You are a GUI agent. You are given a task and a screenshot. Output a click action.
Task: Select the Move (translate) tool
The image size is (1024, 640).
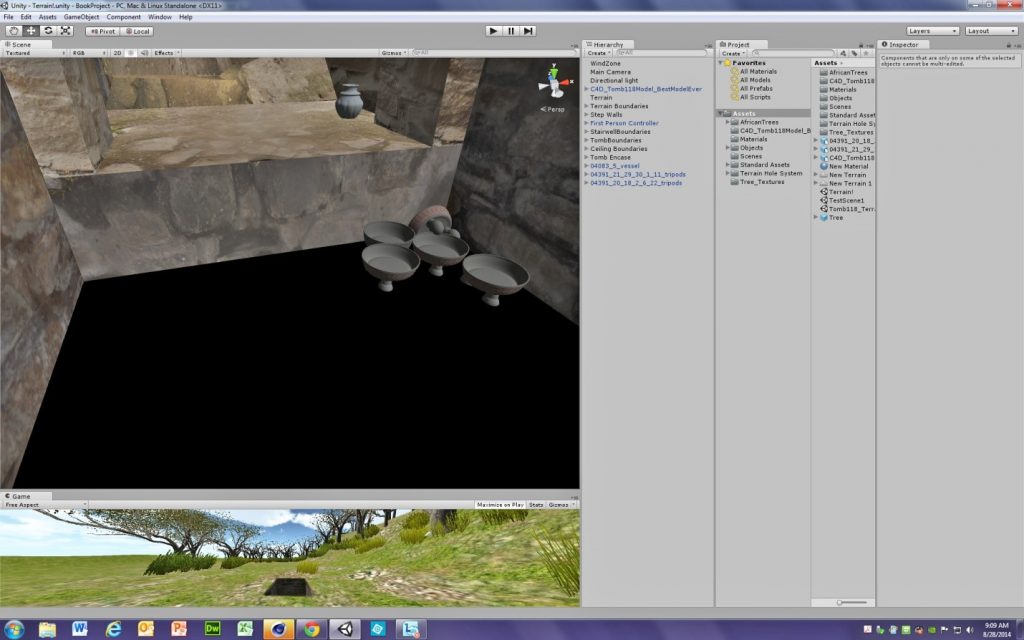pyautogui.click(x=31, y=31)
